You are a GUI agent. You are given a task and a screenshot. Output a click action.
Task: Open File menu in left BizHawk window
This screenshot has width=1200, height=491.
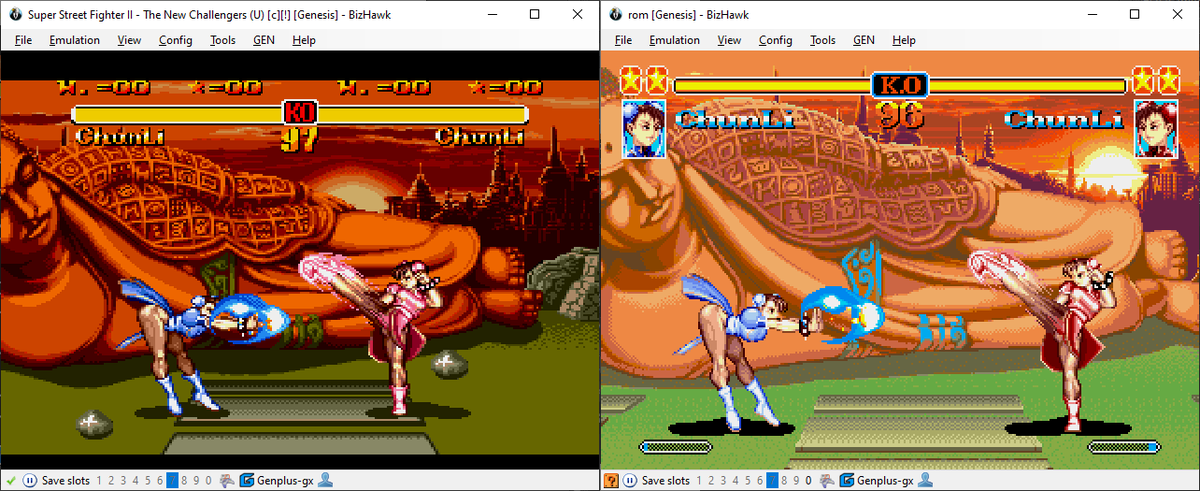24,40
